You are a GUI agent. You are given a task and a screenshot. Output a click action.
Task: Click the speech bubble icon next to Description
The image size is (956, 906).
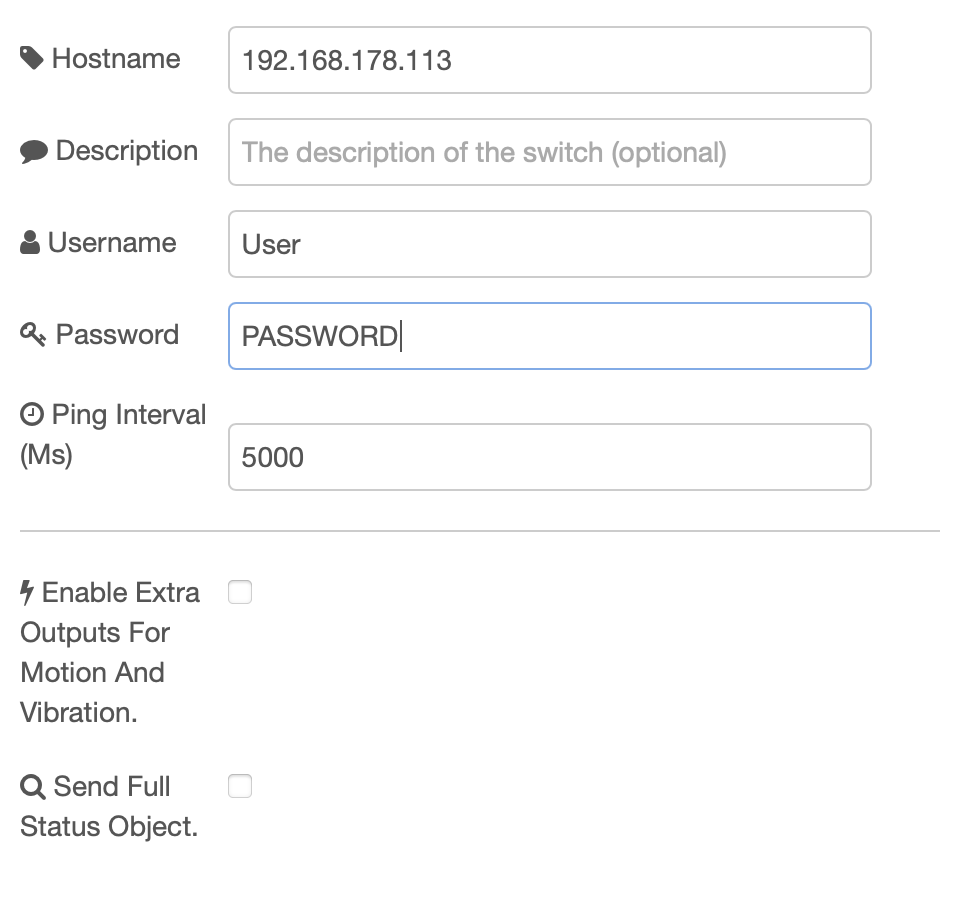(32, 150)
